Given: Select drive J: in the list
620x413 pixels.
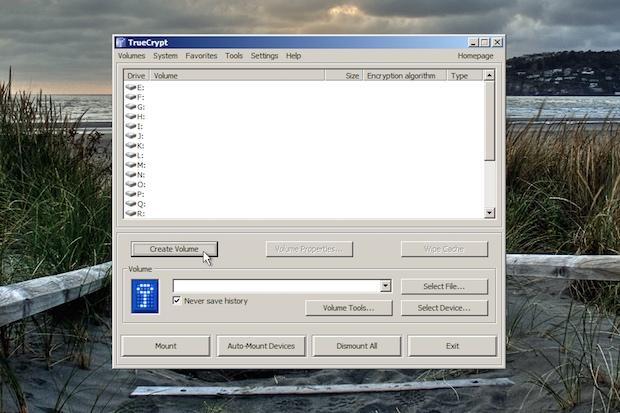Looking at the screenshot, I should click(x=134, y=136).
